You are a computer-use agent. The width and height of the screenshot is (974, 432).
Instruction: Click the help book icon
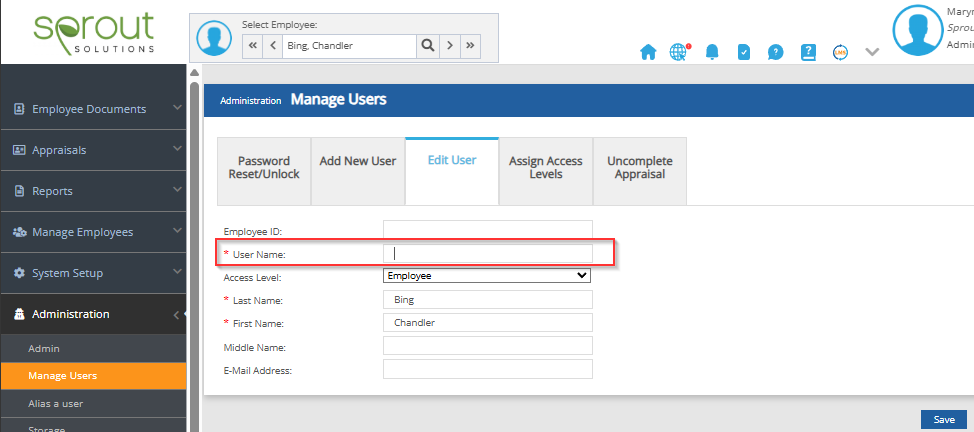tap(808, 52)
